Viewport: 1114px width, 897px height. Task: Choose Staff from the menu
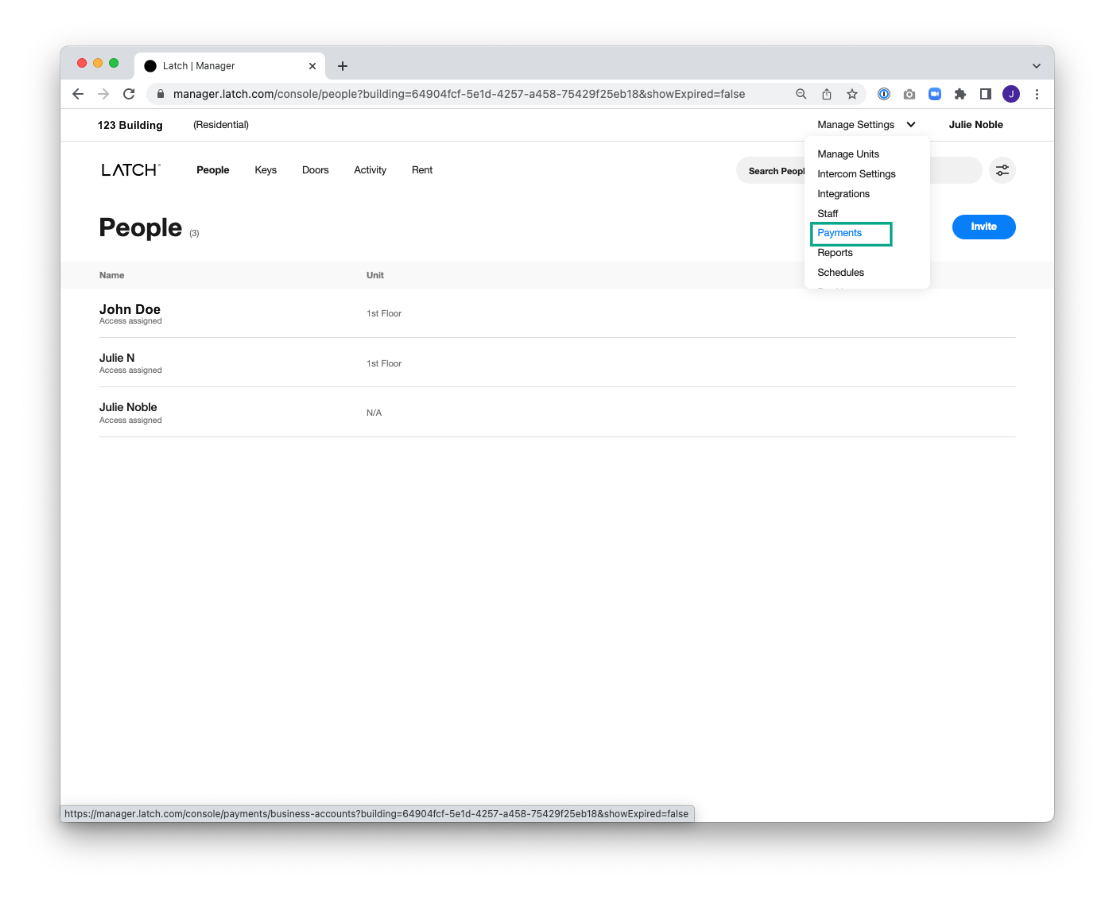coord(828,213)
